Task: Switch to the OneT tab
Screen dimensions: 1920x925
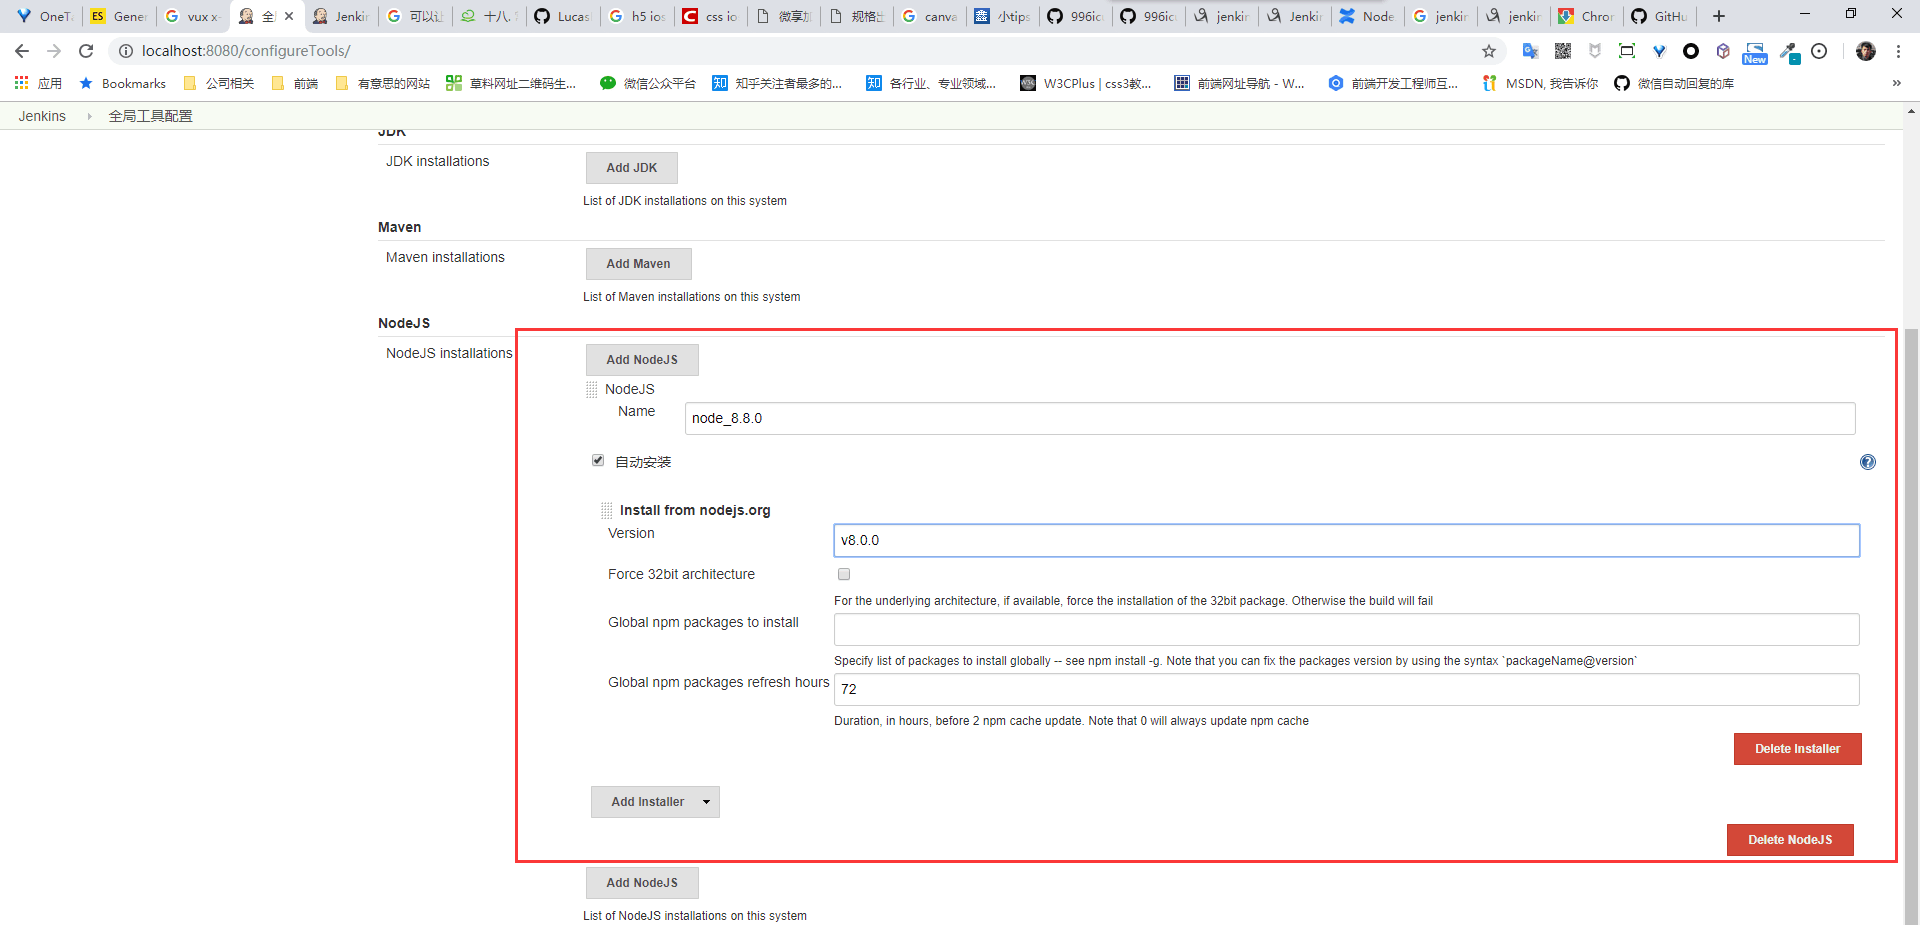Action: pos(44,16)
